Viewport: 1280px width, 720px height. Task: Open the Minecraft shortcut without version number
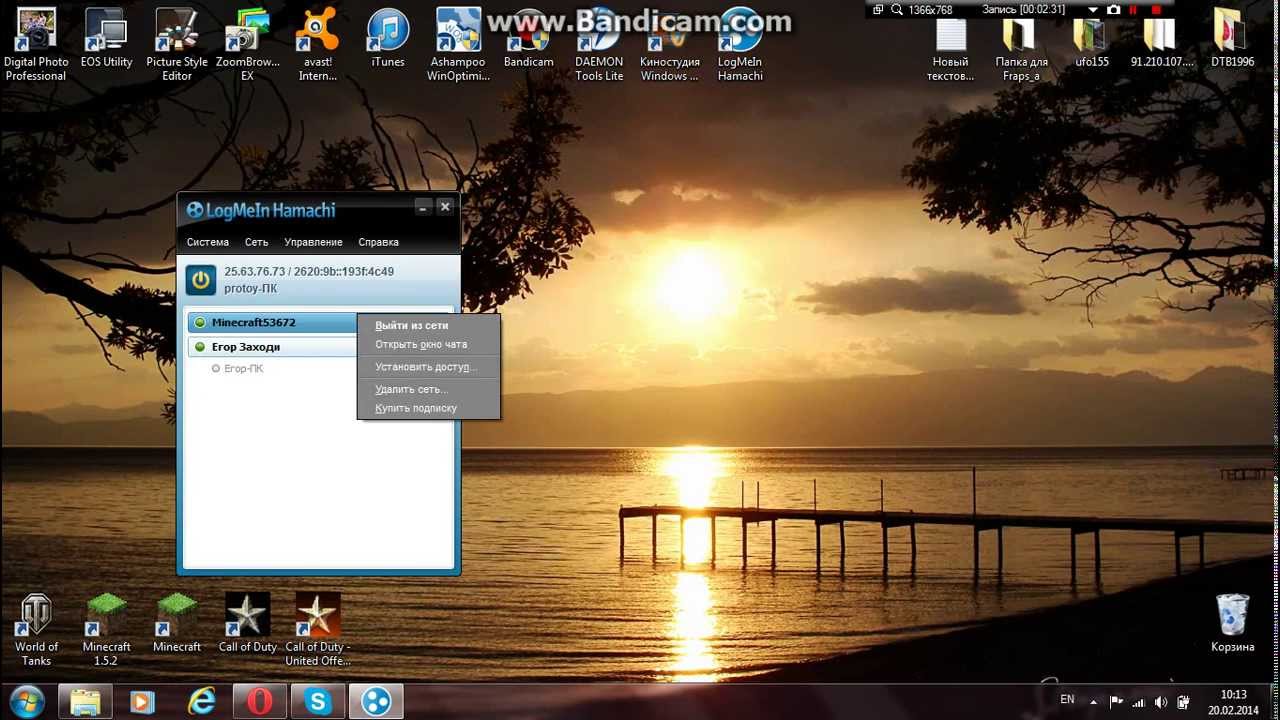[177, 623]
